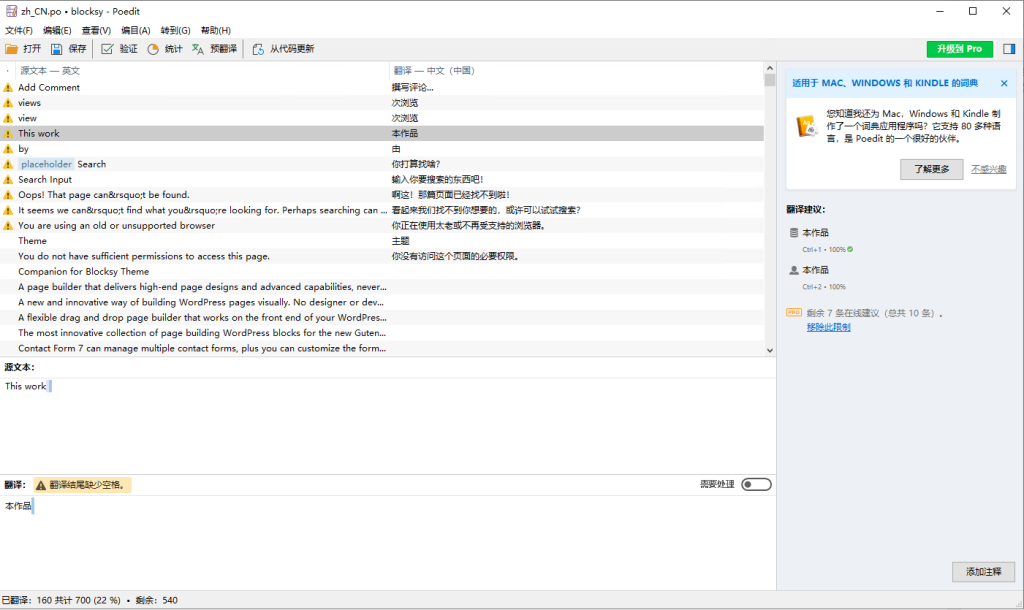Select the 'Contact Form 7 can manage' row
This screenshot has height=610, width=1024.
(x=382, y=348)
